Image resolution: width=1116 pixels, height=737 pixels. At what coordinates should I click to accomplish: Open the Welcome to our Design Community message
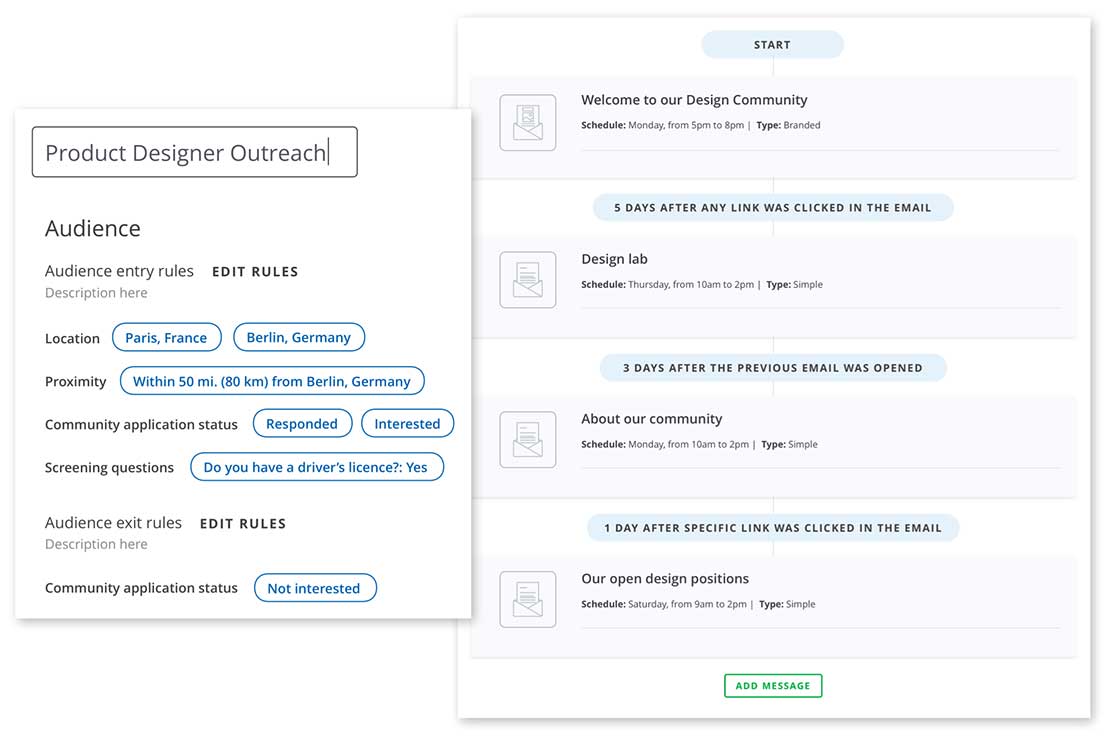coord(694,100)
